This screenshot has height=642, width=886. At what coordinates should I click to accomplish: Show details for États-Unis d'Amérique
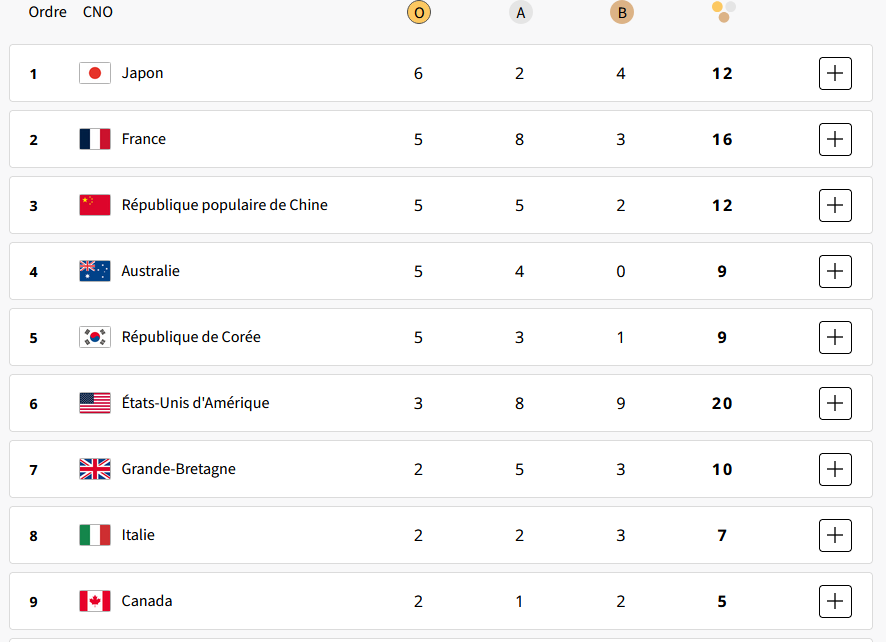pos(835,403)
